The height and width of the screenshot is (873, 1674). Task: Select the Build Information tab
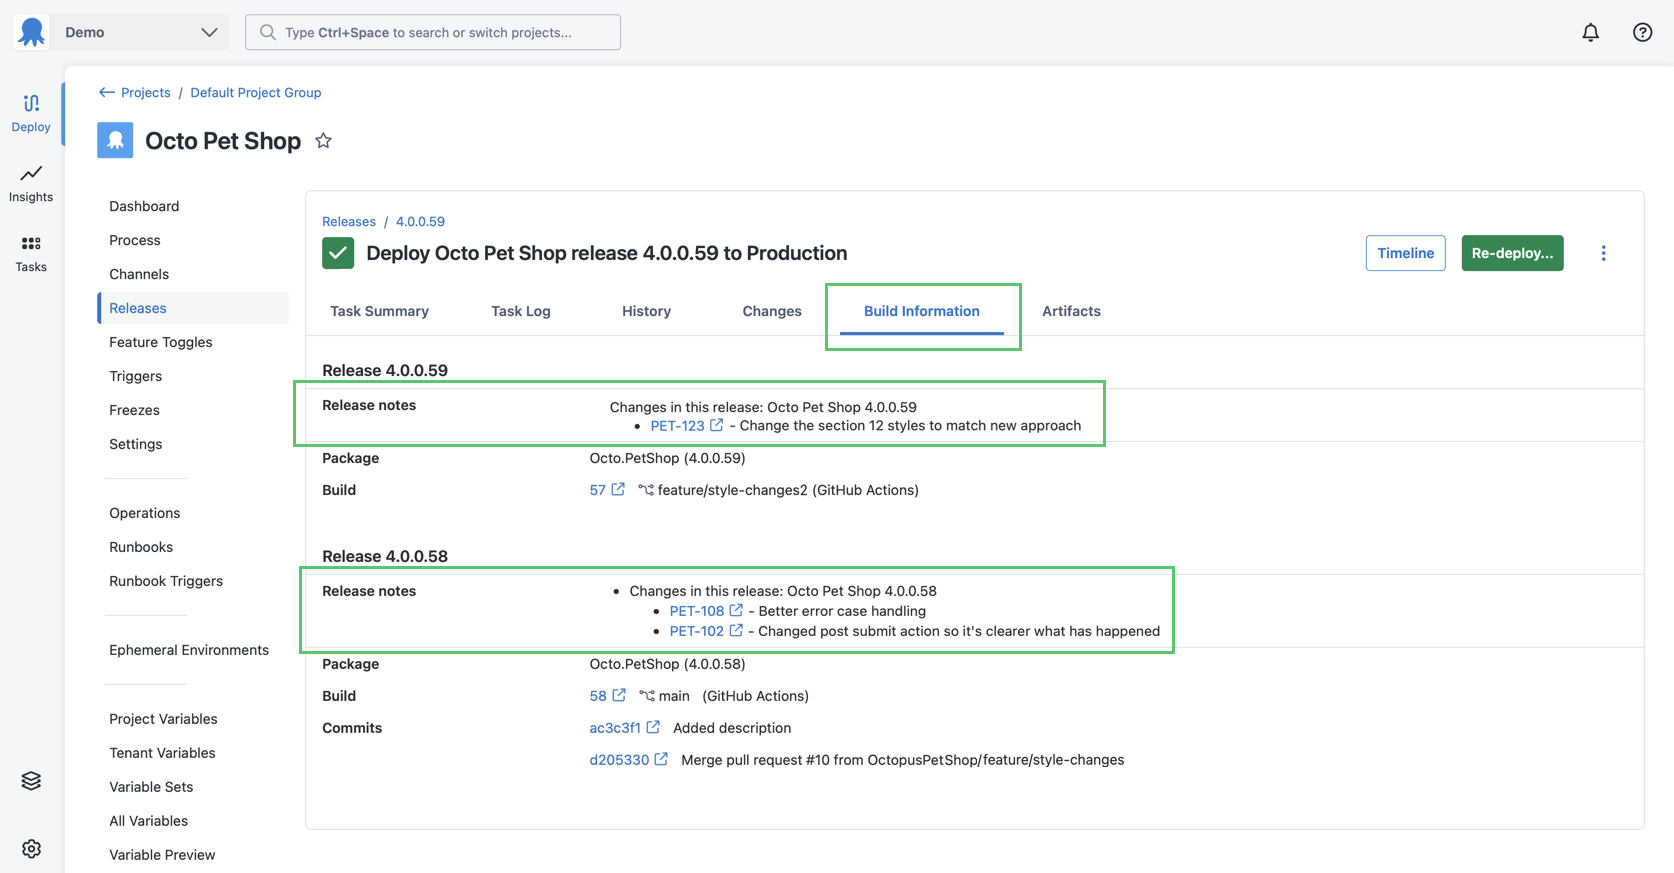[x=922, y=311]
